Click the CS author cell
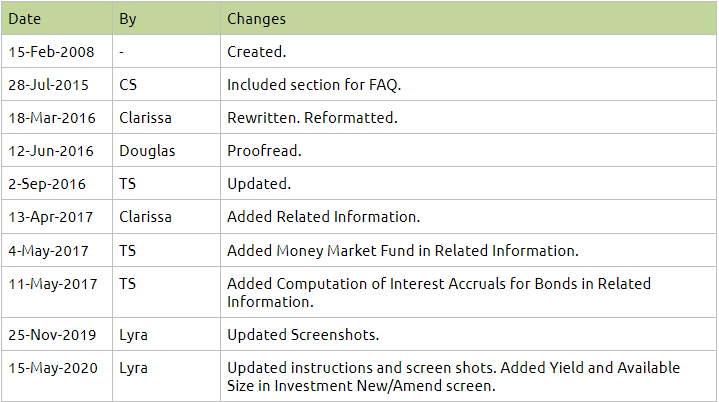 (128, 84)
